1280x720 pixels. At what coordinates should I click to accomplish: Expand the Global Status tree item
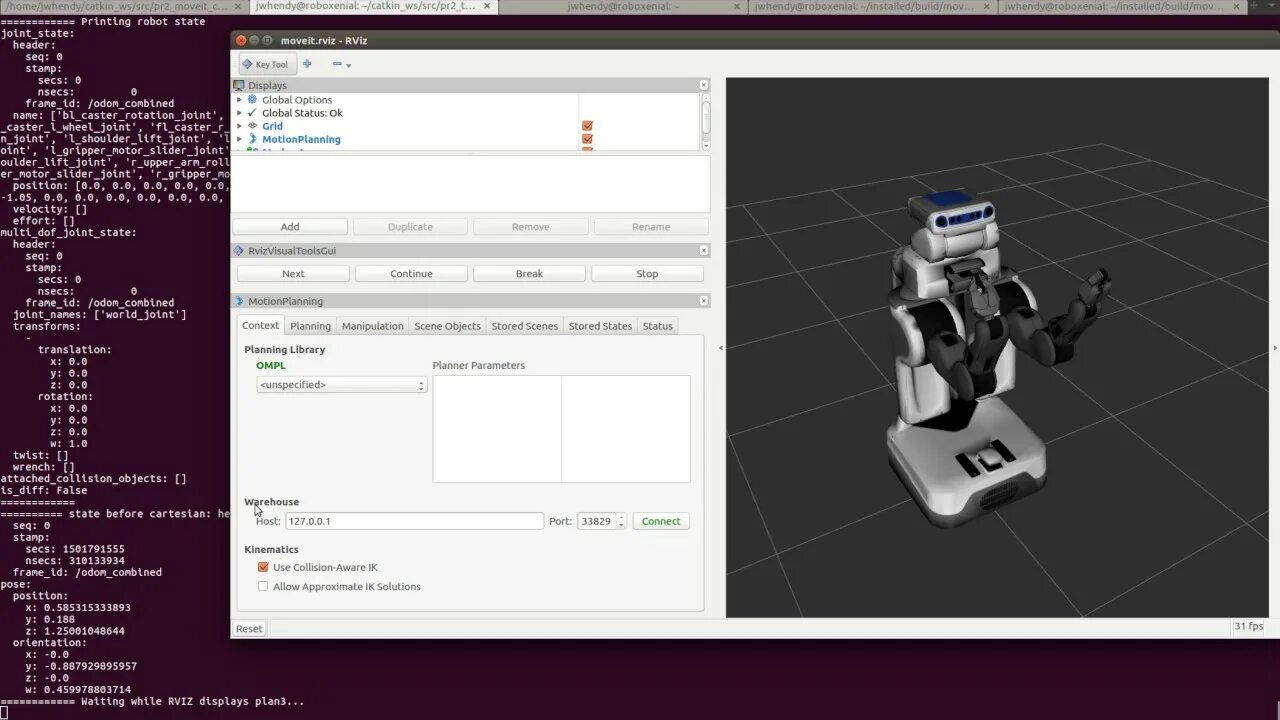239,113
